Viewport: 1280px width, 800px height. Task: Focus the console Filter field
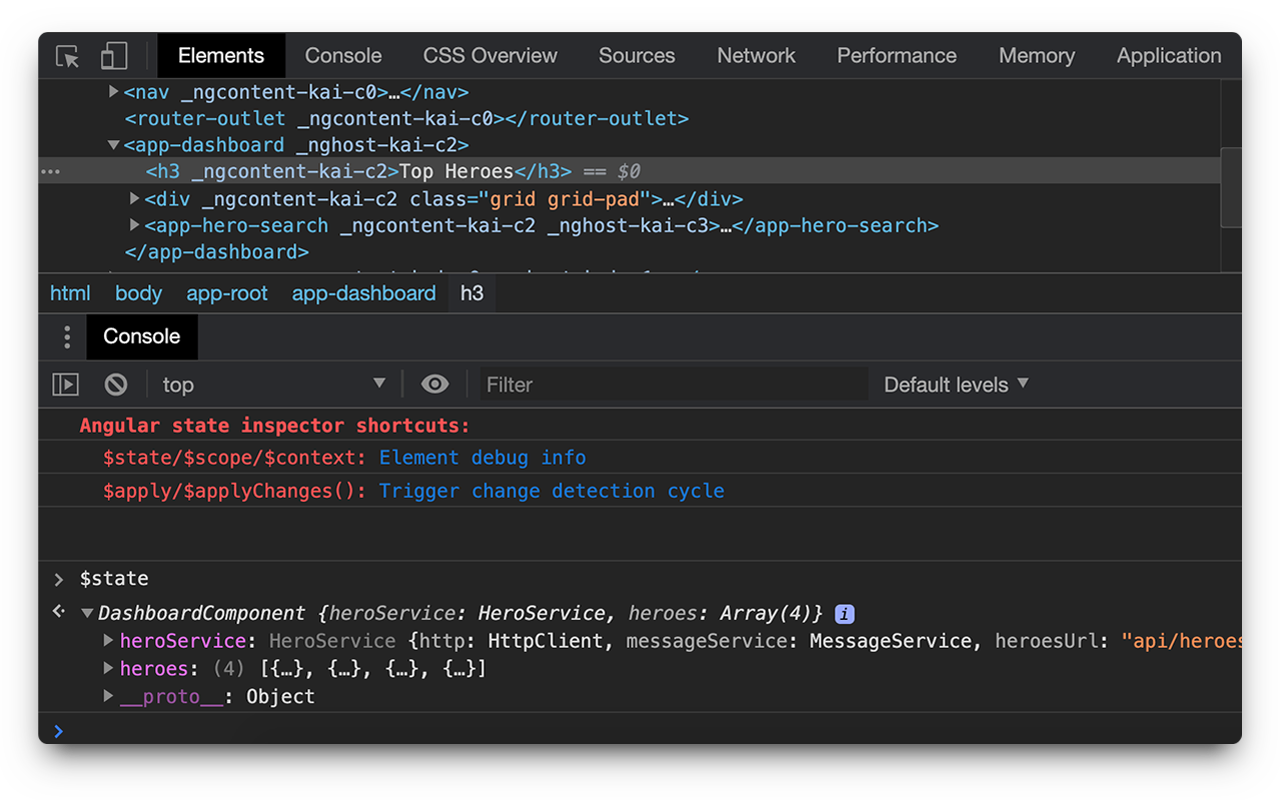(x=672, y=385)
